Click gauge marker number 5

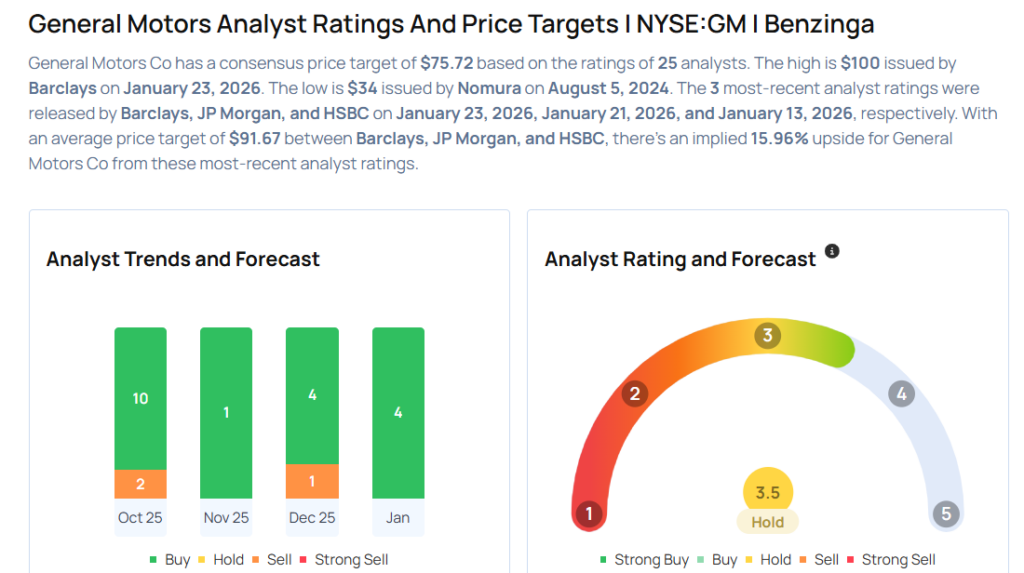click(x=945, y=515)
